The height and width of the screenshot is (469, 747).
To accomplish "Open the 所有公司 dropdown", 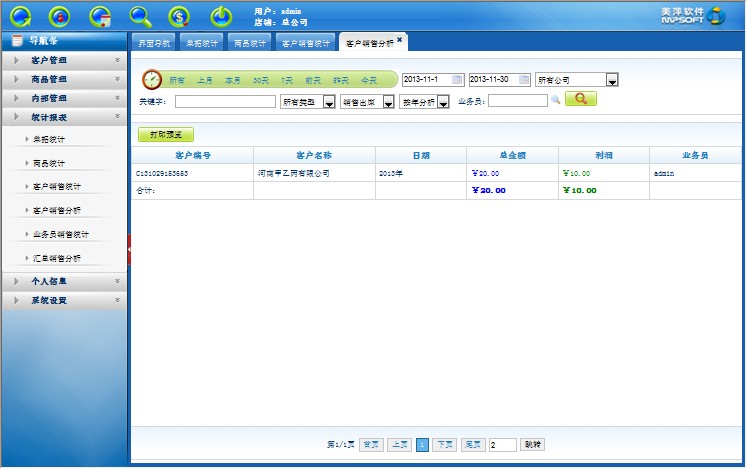I will pyautogui.click(x=612, y=80).
